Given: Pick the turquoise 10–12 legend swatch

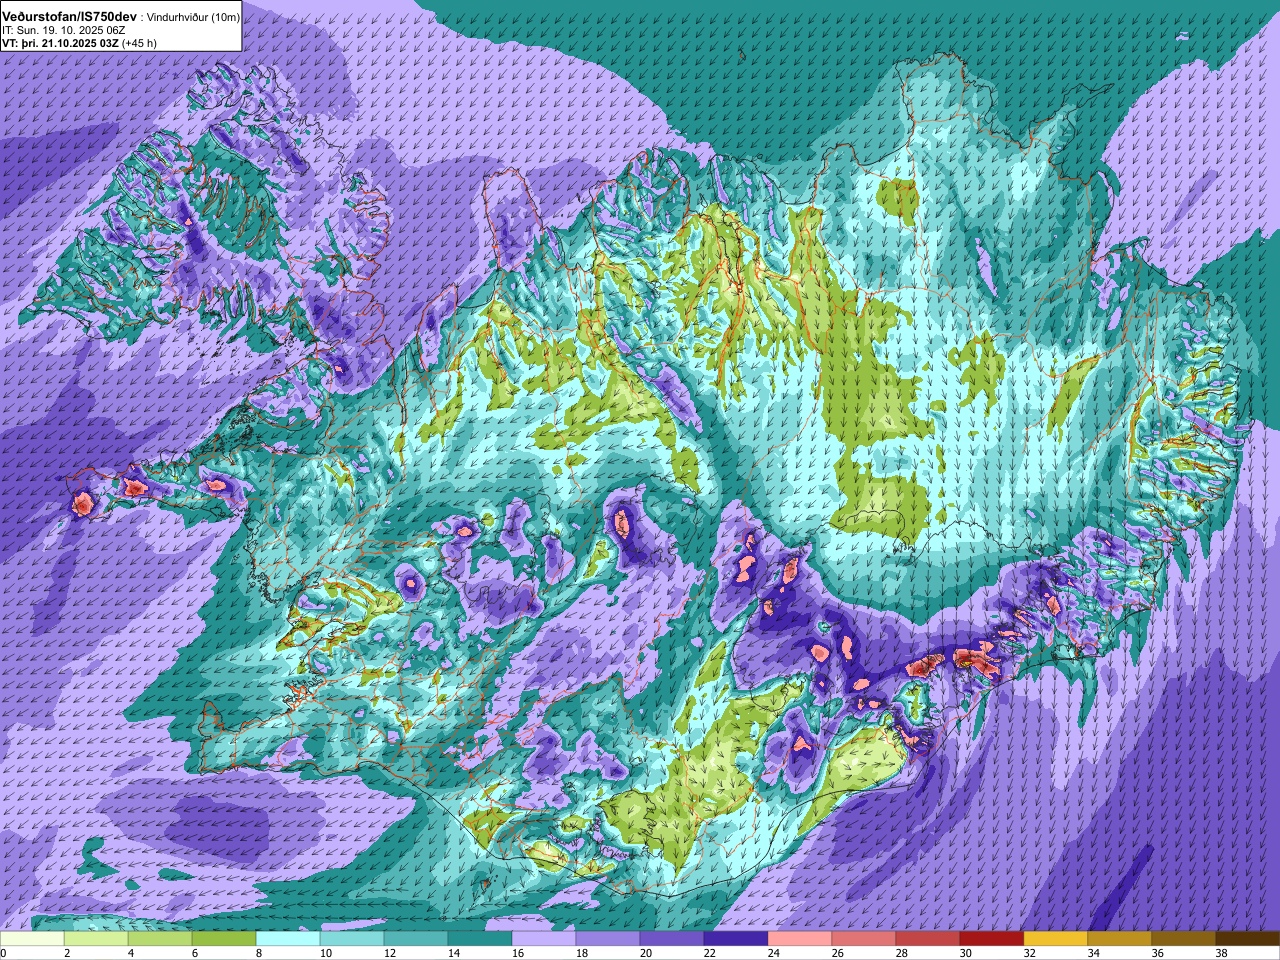Looking at the screenshot, I should [352, 939].
